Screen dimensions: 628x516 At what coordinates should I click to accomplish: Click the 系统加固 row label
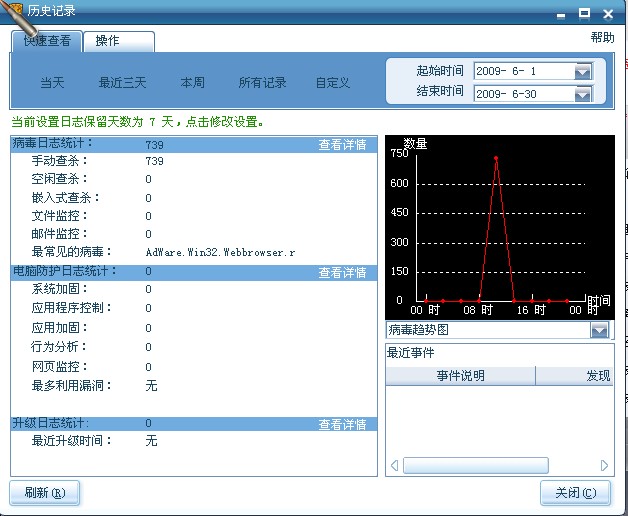click(x=60, y=289)
